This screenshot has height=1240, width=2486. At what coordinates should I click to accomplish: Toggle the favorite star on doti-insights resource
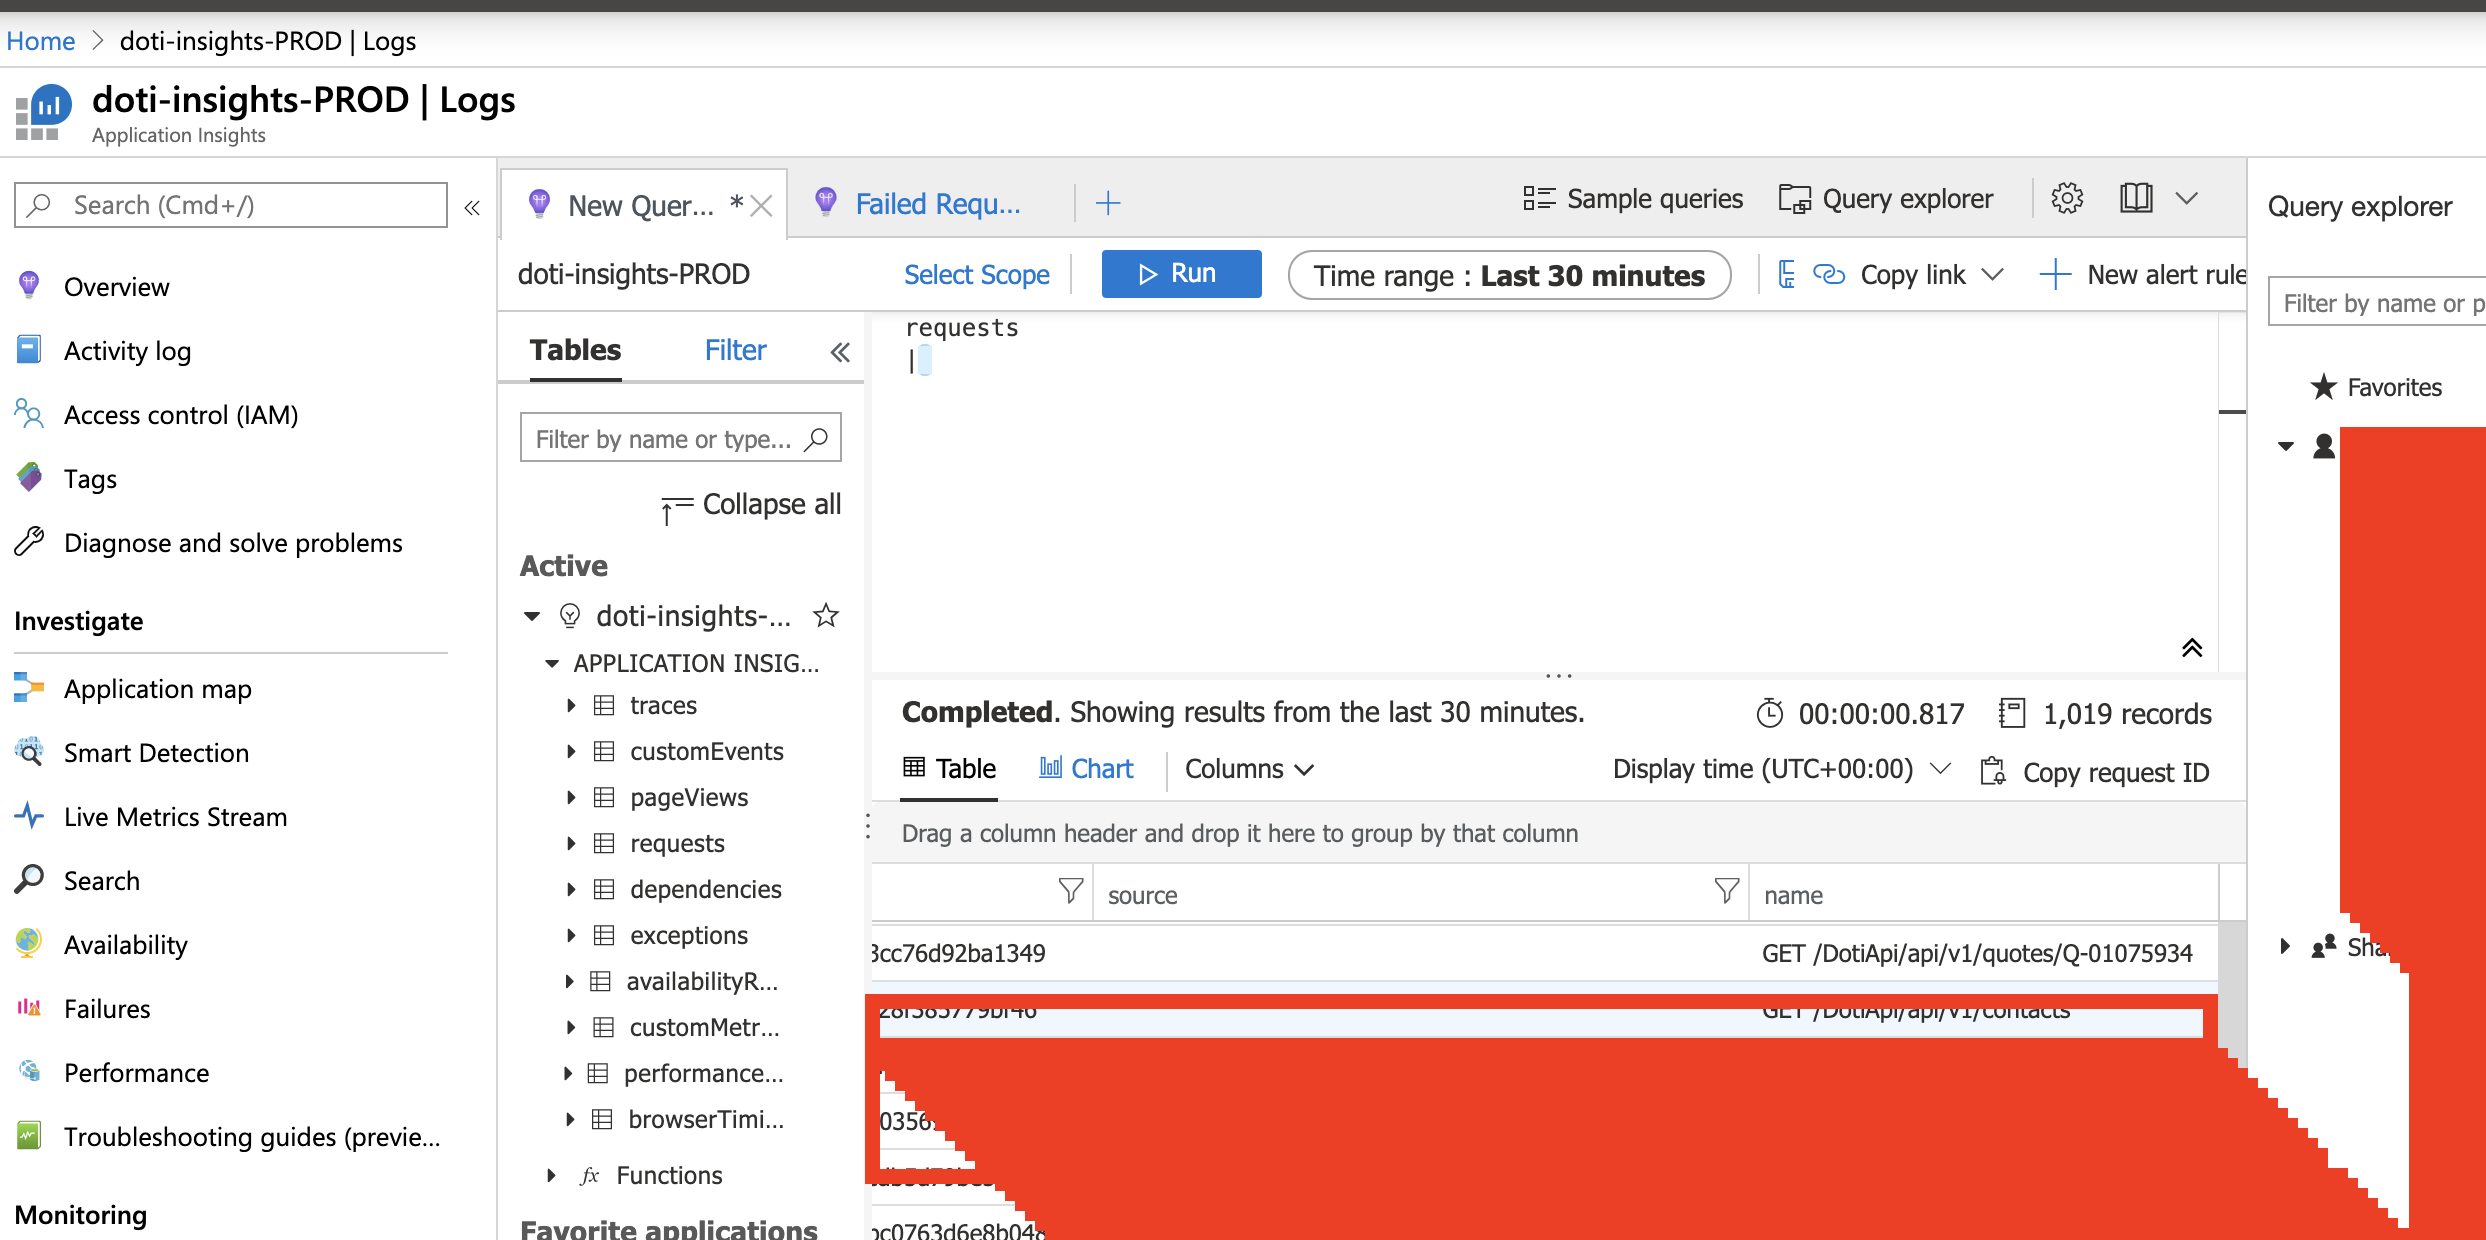point(827,615)
